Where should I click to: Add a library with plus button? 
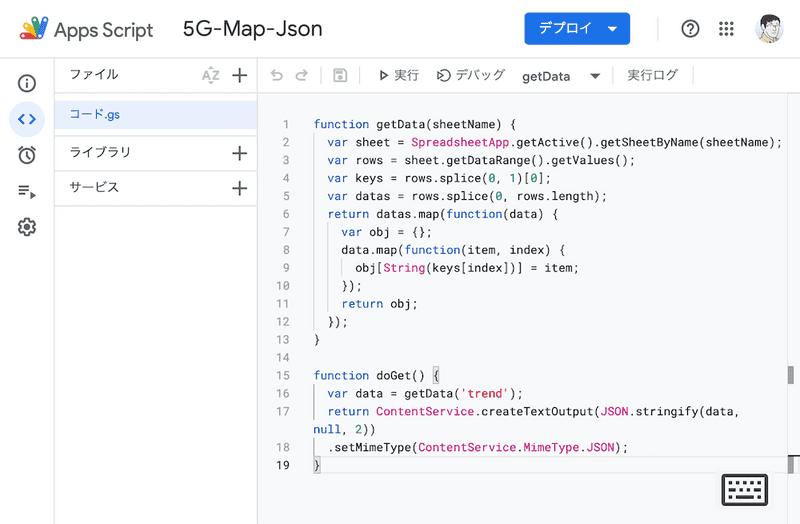pyautogui.click(x=240, y=153)
